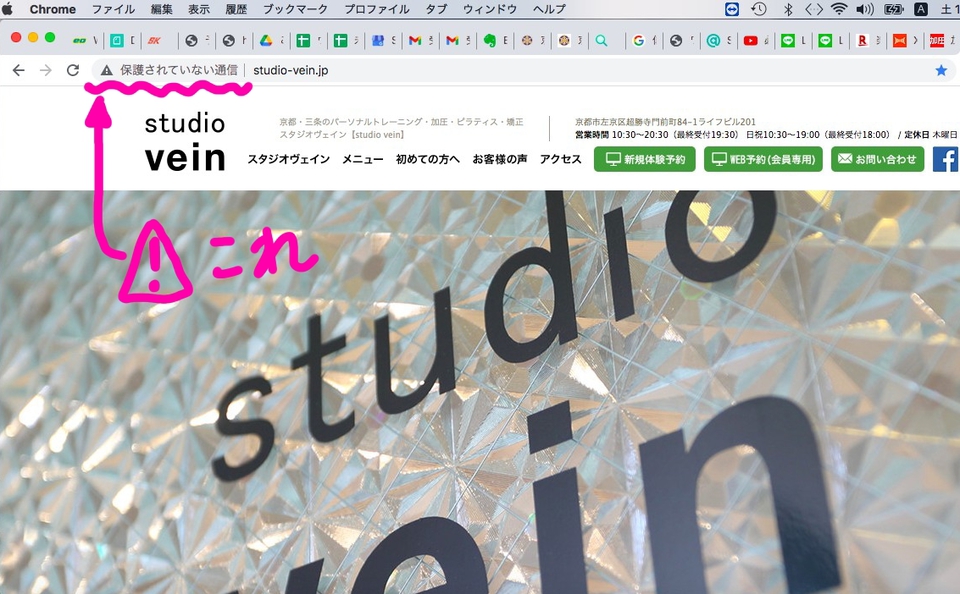Switch to the Google Drive tab

pyautogui.click(x=266, y=40)
